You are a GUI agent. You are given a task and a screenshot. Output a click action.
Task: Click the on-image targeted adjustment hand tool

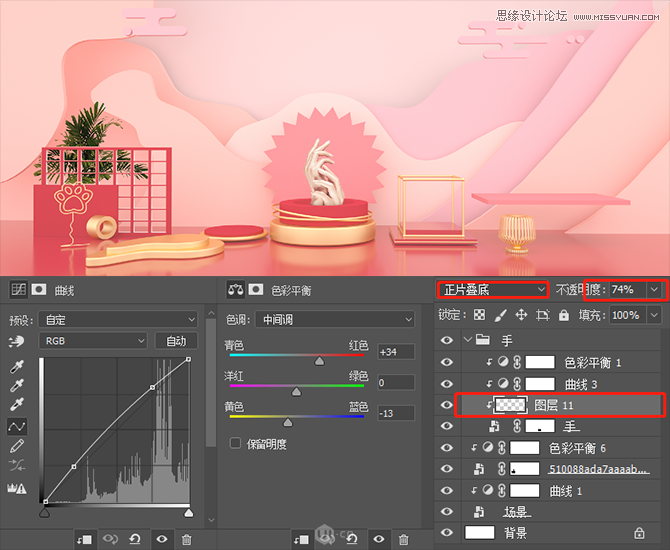click(x=16, y=340)
